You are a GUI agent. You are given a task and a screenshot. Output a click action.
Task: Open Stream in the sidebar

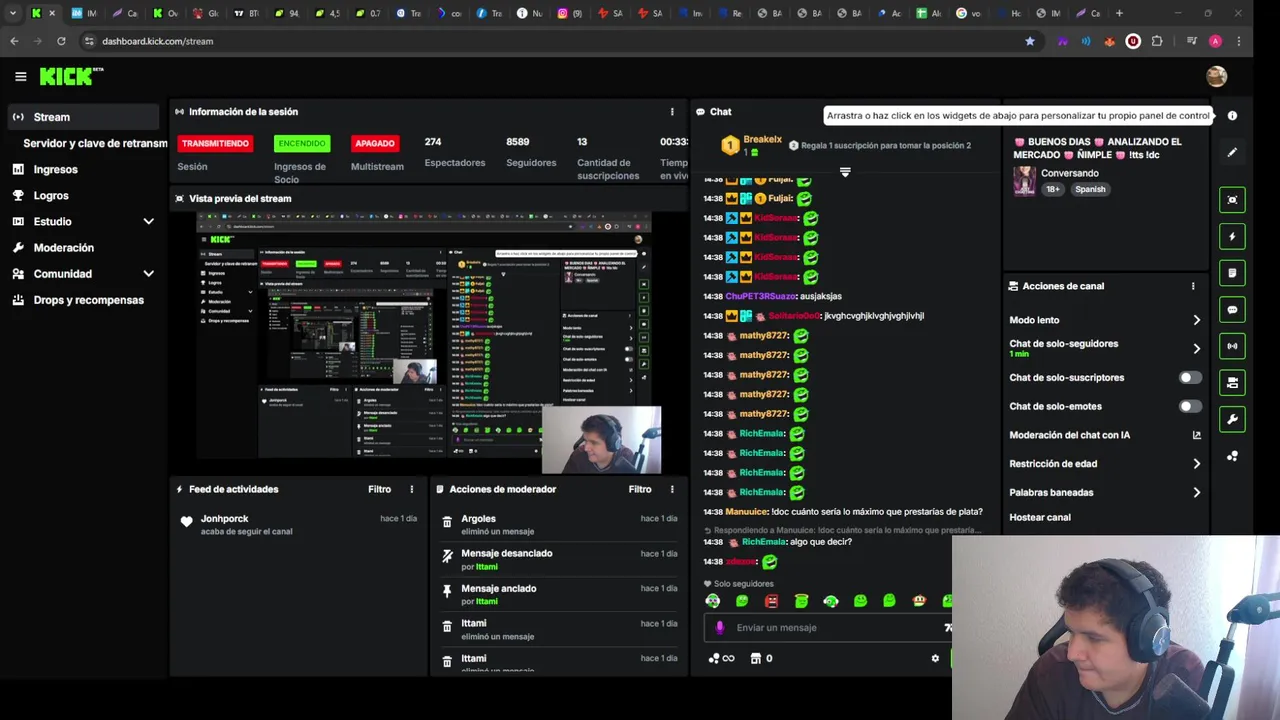pyautogui.click(x=83, y=117)
